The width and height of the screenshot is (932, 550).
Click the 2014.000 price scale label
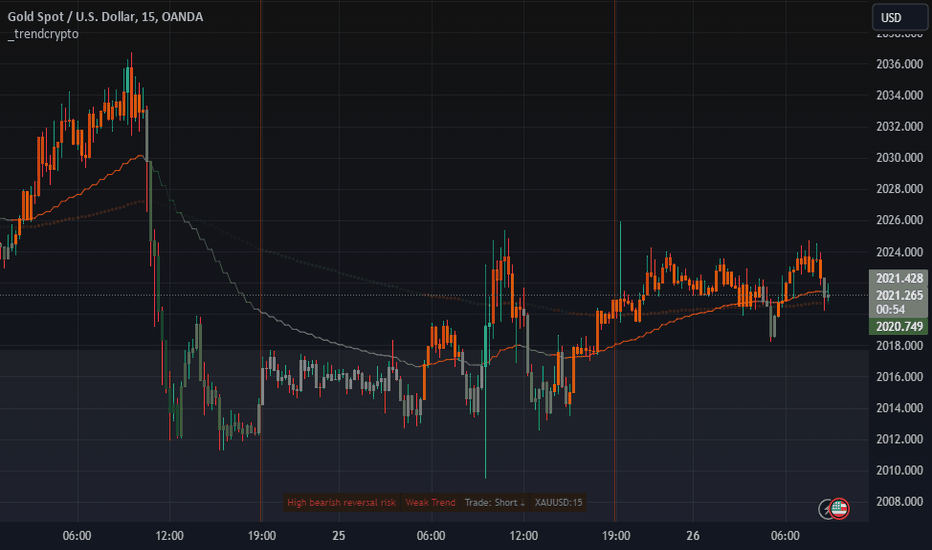[899, 408]
